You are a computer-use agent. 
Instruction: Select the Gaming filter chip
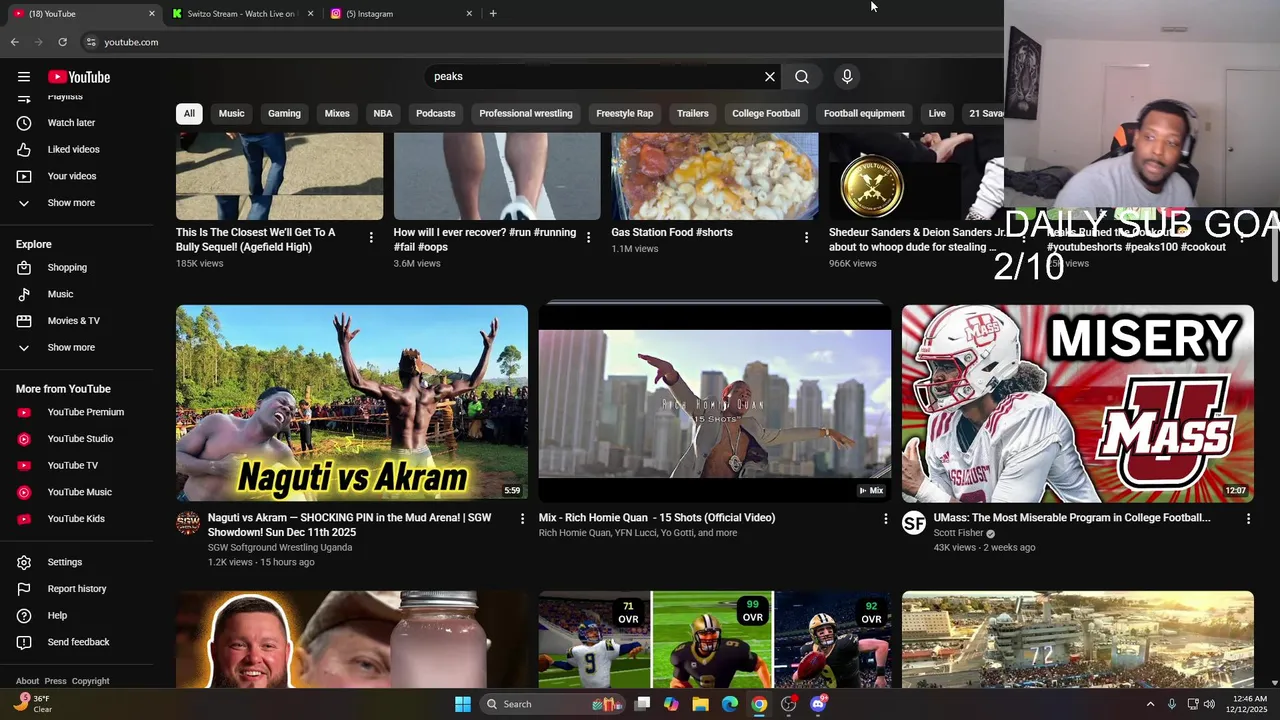284,113
